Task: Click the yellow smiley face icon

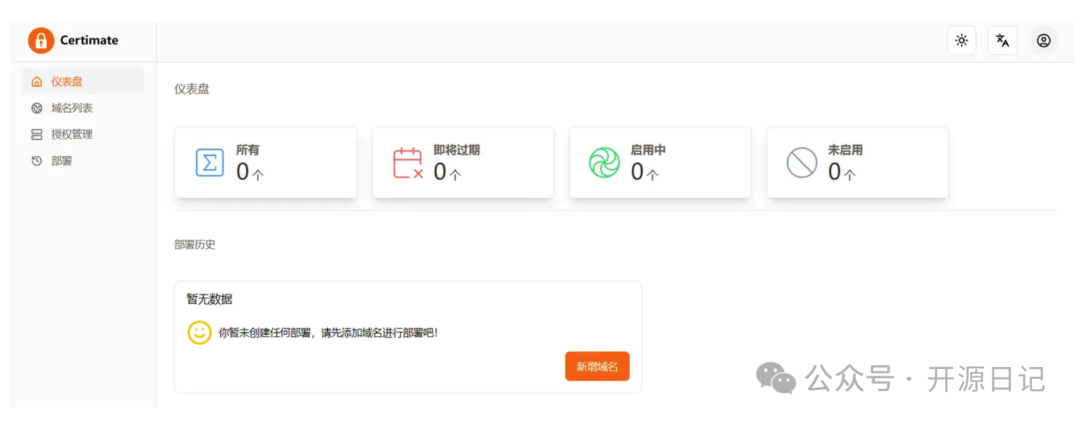Action: coord(199,332)
